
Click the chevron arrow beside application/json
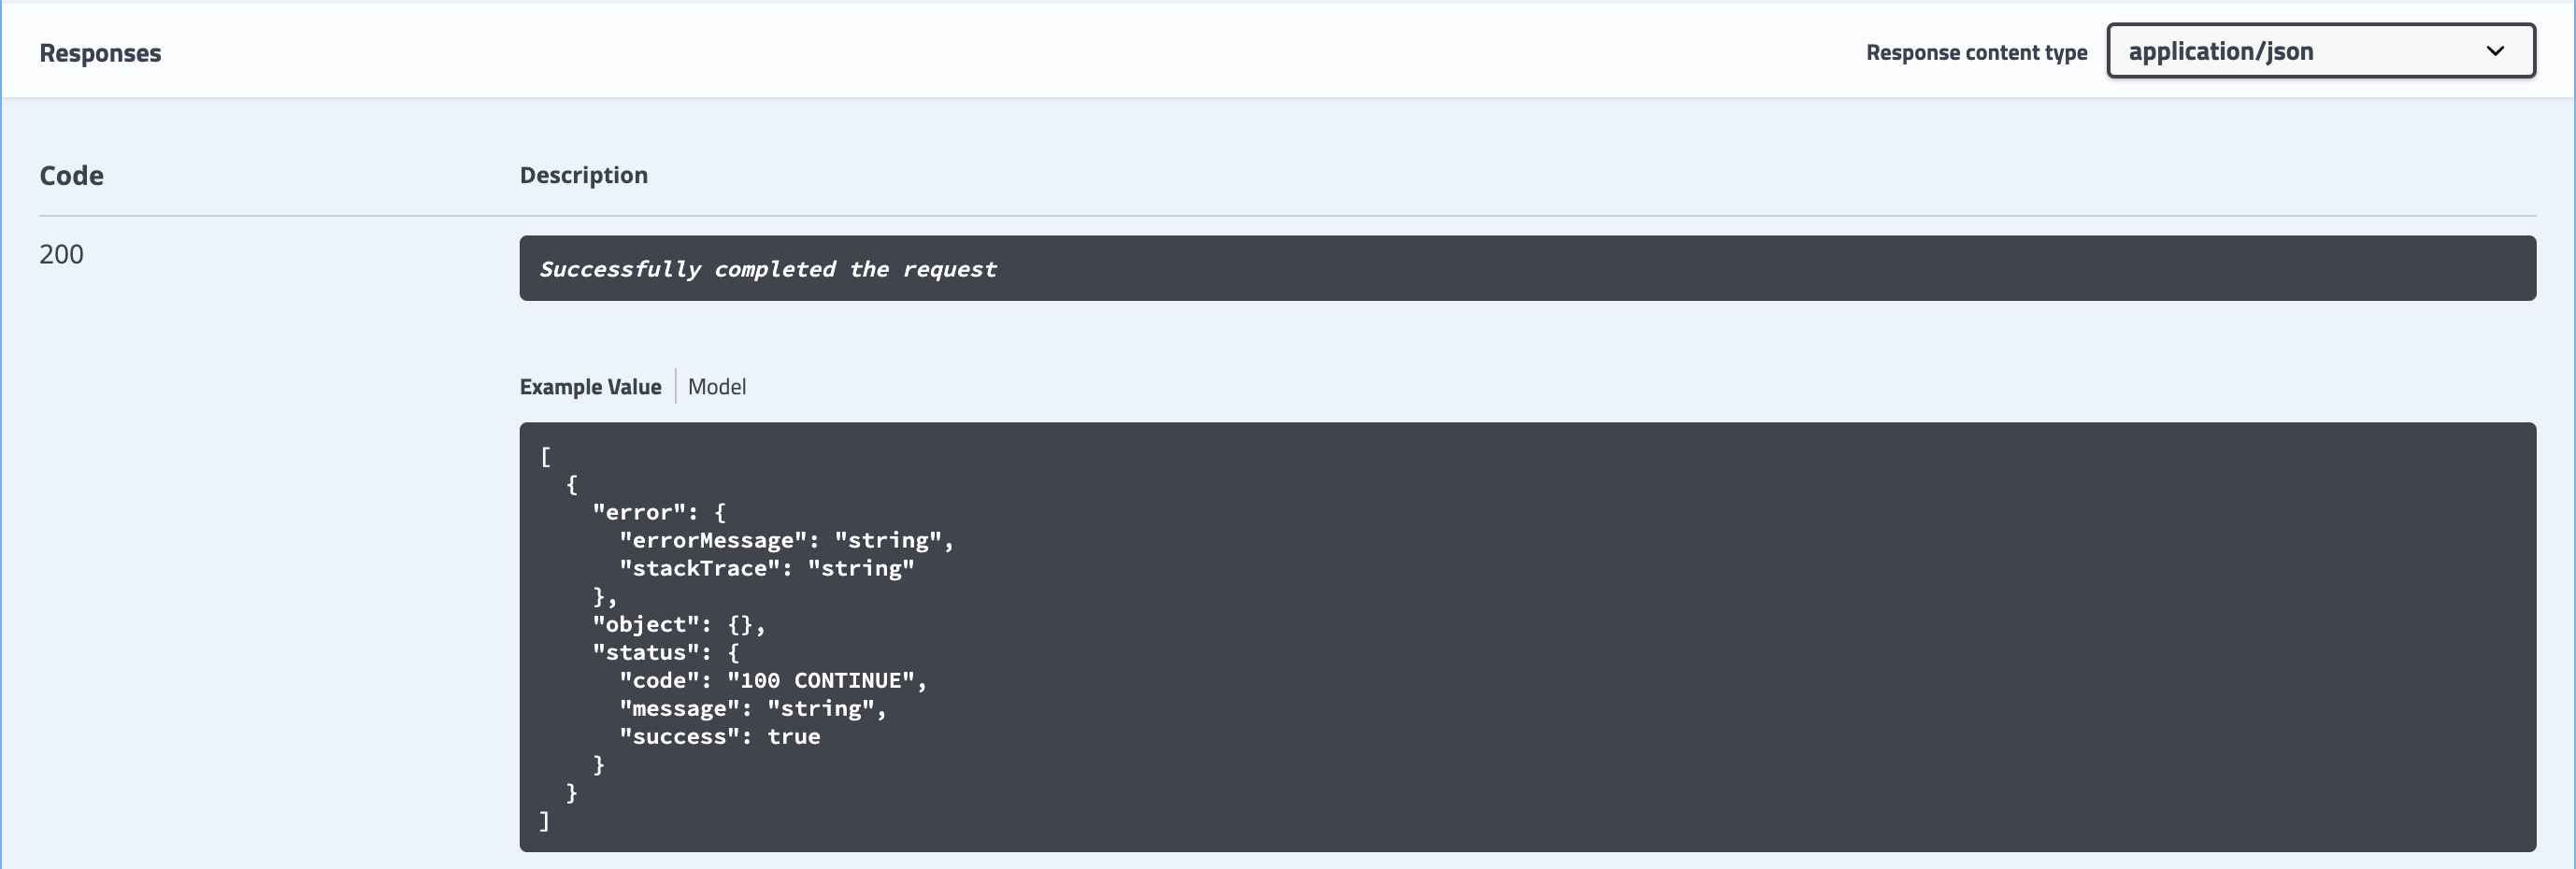pos(2495,51)
